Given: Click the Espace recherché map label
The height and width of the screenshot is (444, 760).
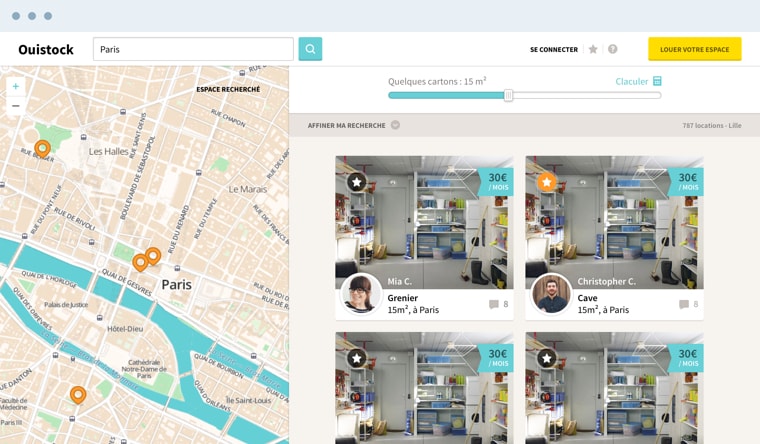Looking at the screenshot, I should 228,89.
